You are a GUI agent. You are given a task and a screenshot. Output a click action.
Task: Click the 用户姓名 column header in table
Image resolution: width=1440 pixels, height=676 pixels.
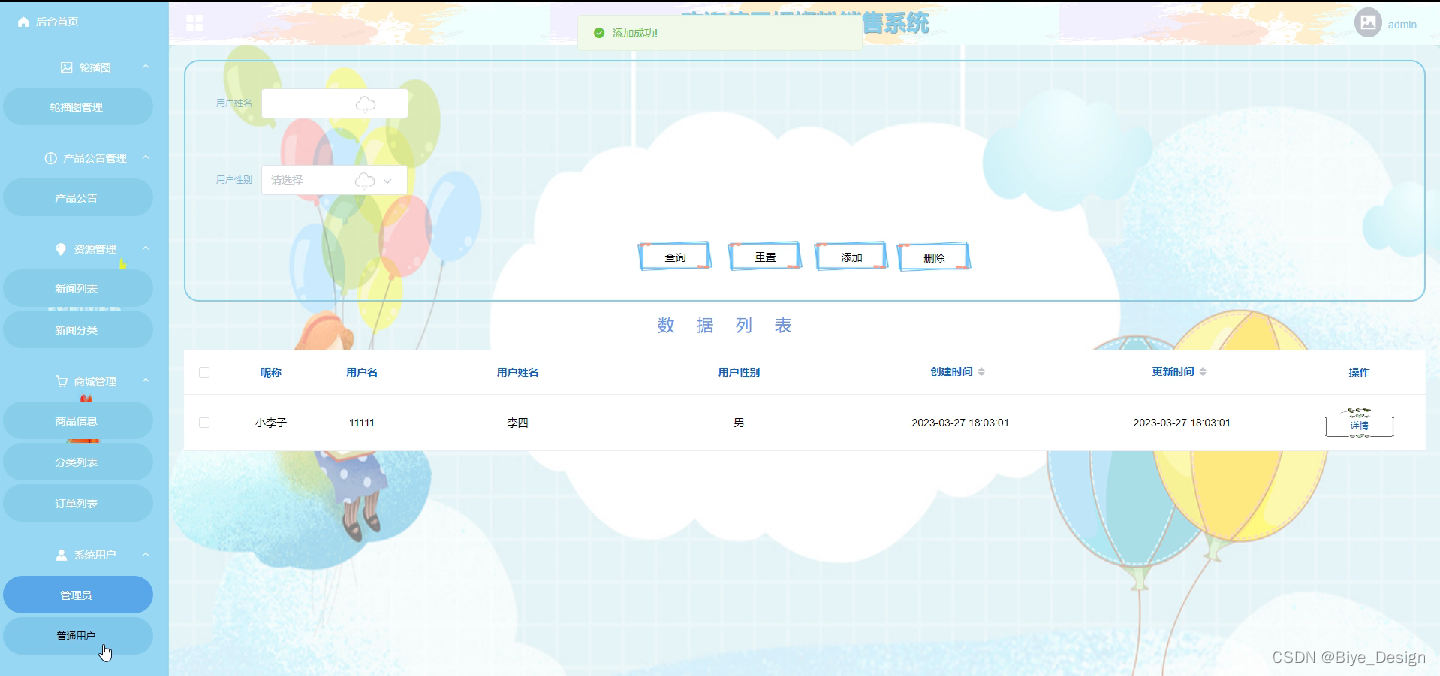[x=518, y=372]
